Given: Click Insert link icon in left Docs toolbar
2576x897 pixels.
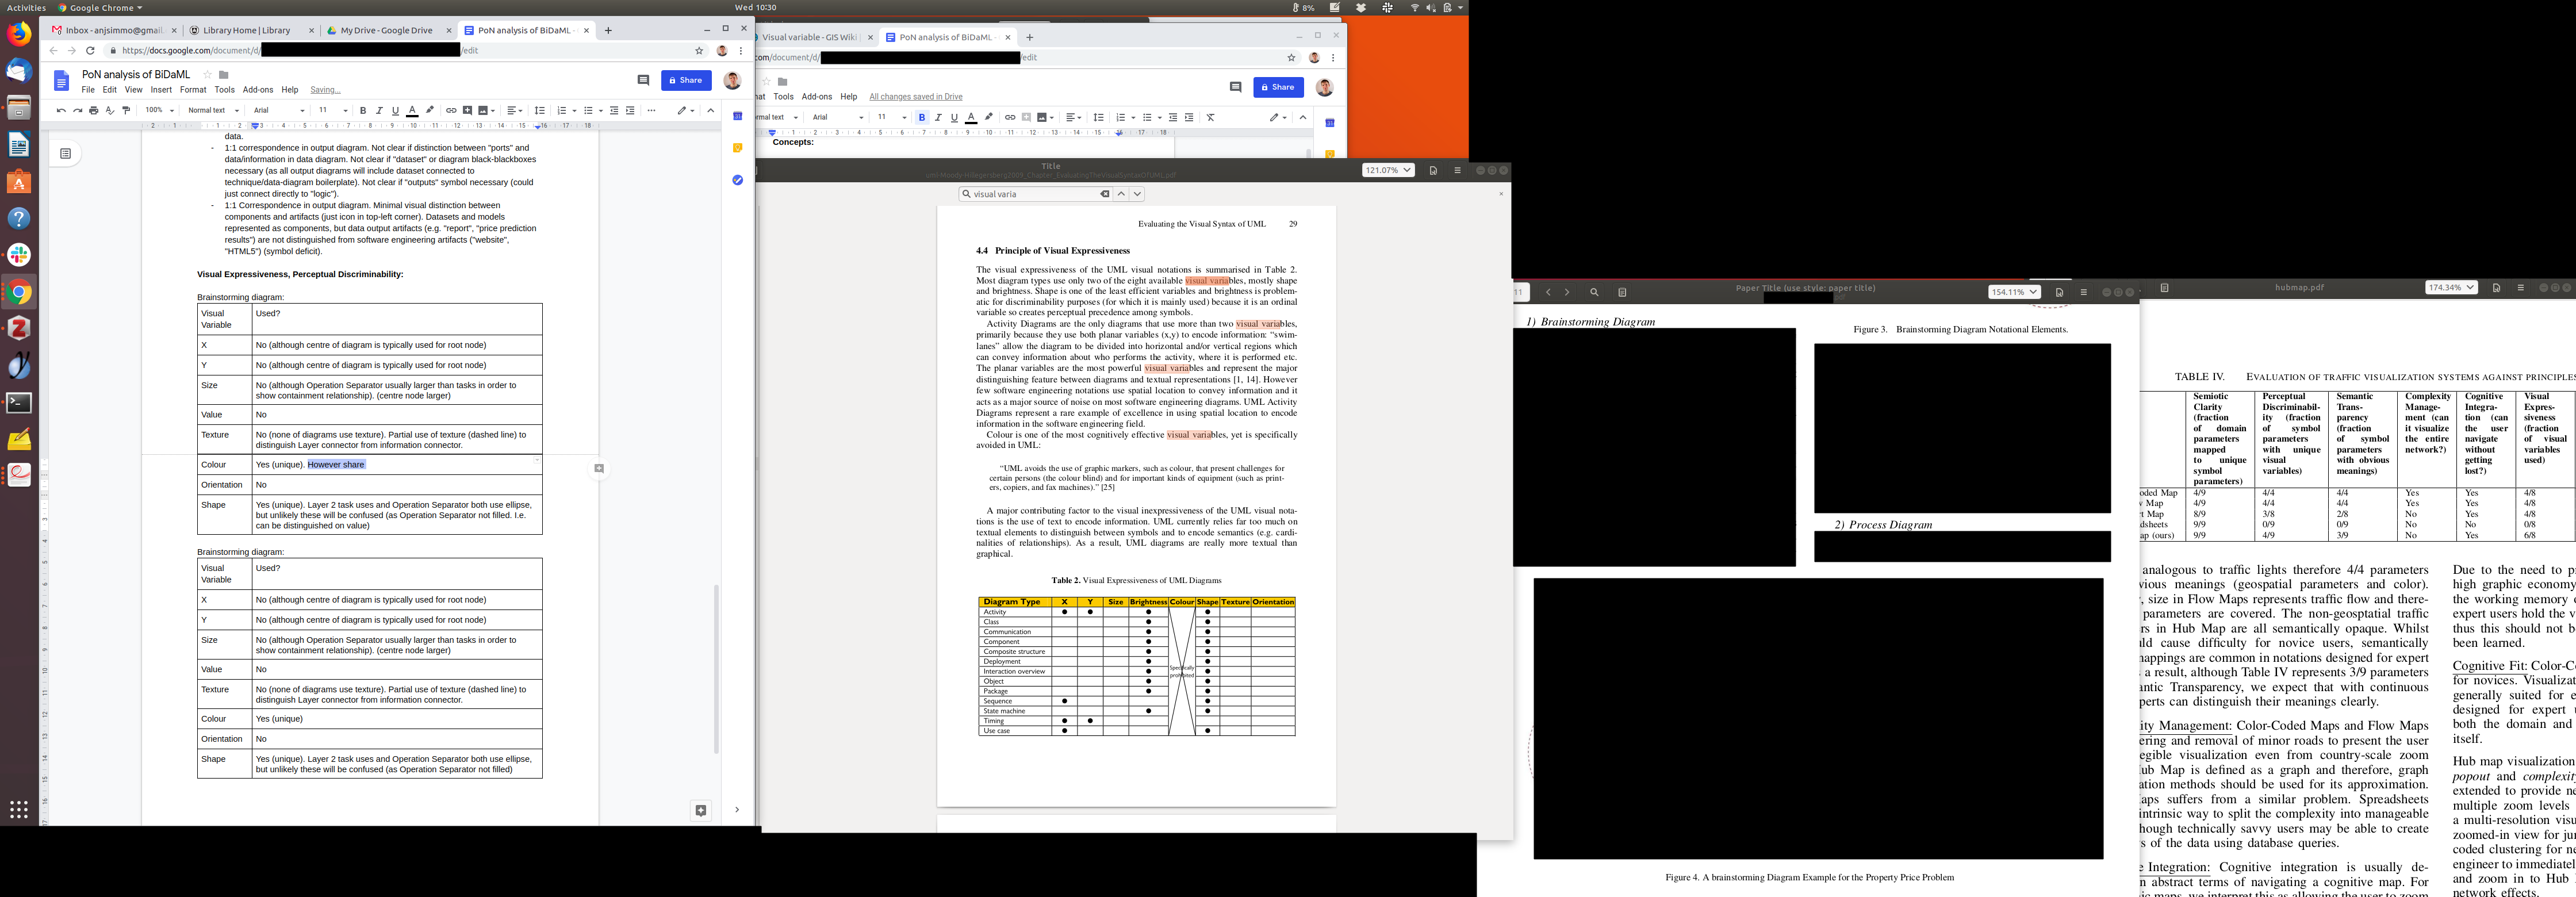Looking at the screenshot, I should pos(451,111).
